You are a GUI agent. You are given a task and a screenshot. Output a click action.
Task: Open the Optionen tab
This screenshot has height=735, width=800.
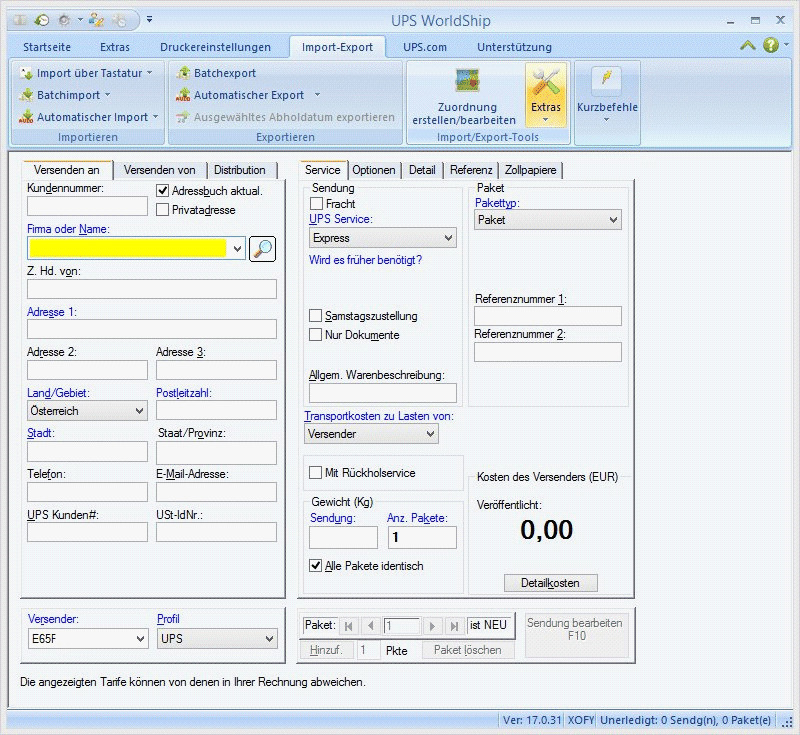click(x=373, y=170)
